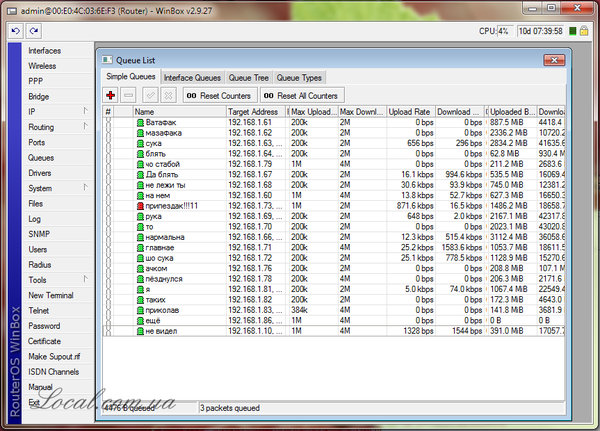Click the minus remove queue icon

[x=129, y=94]
